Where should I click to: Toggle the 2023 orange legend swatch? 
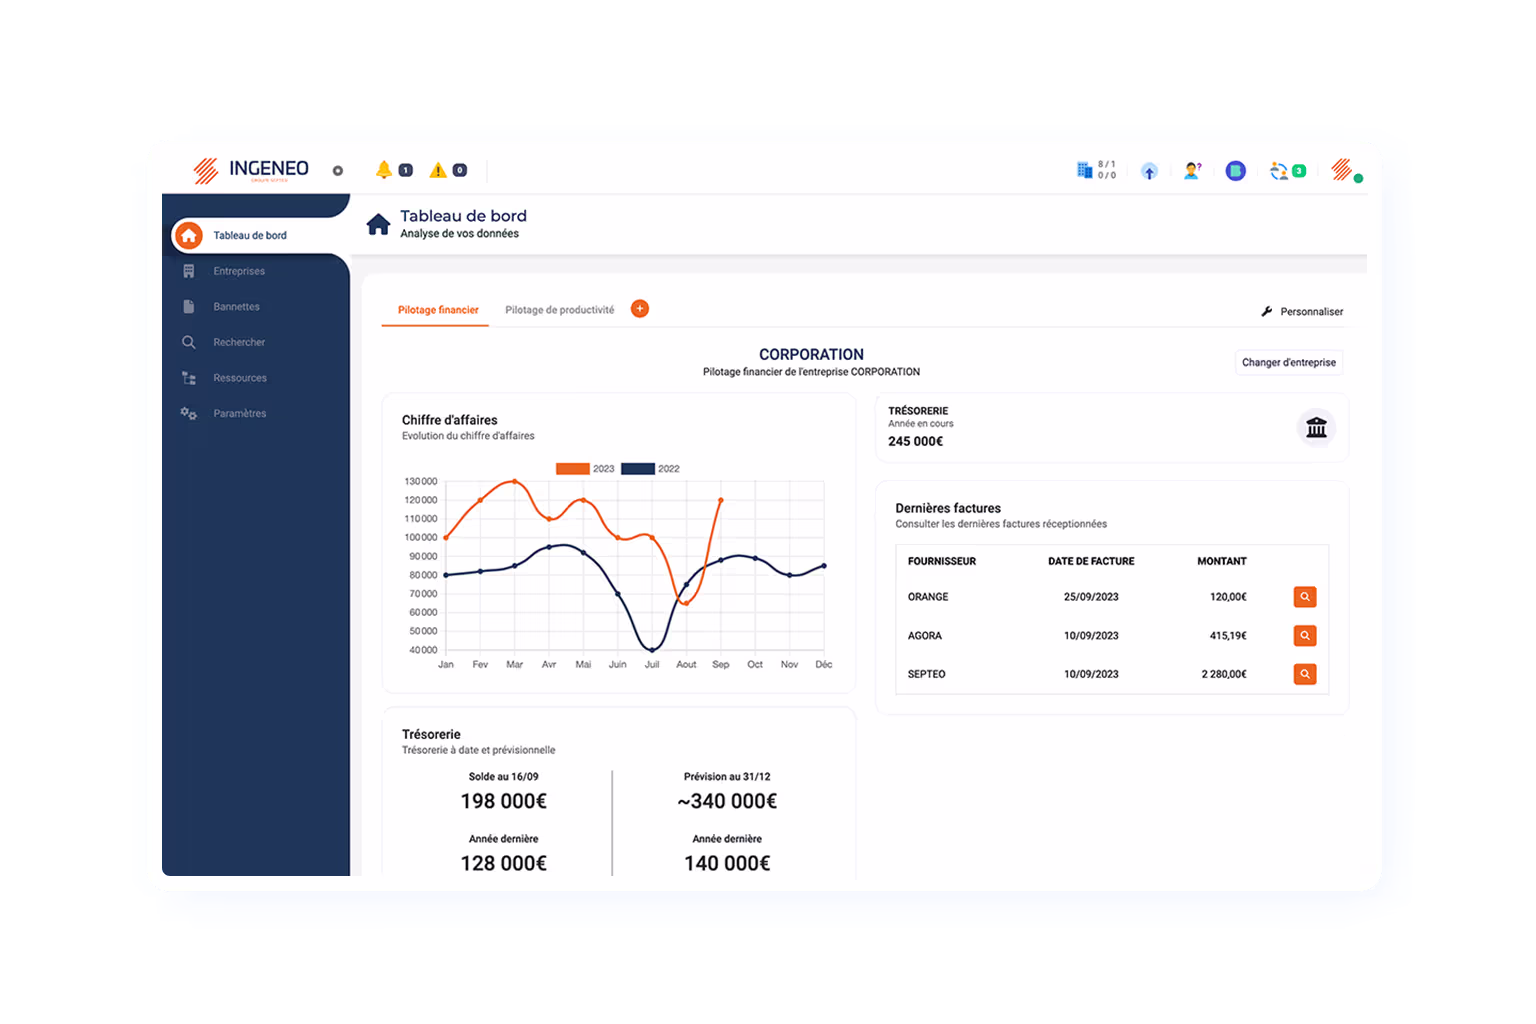pos(573,469)
